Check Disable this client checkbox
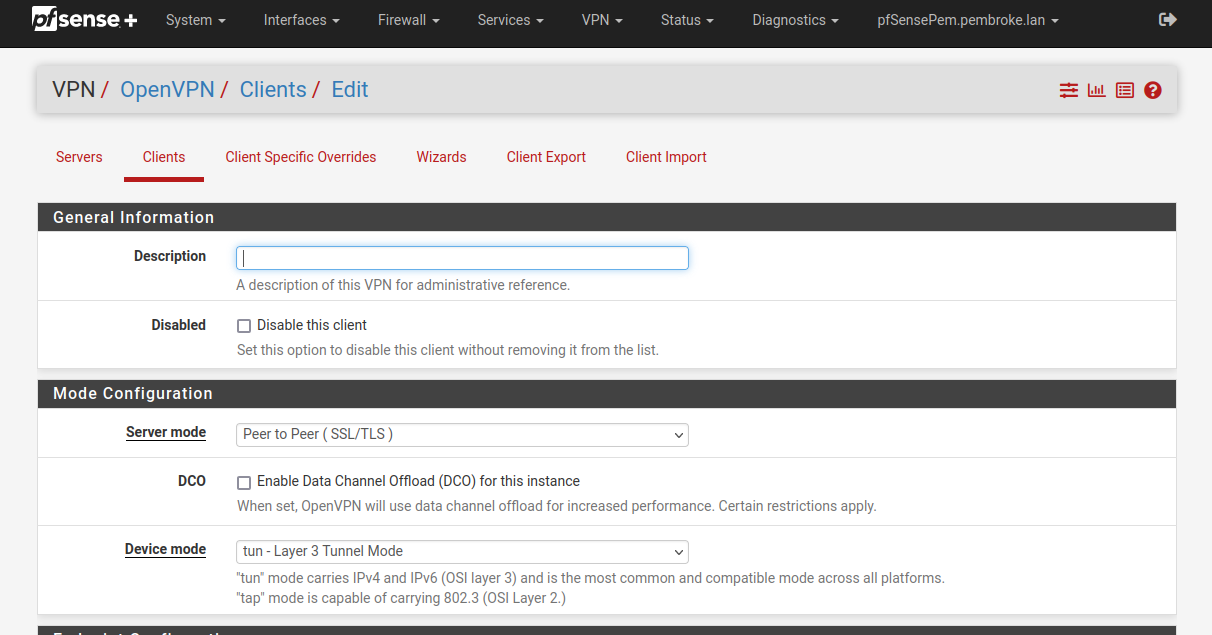This screenshot has height=635, width=1212. coord(244,326)
